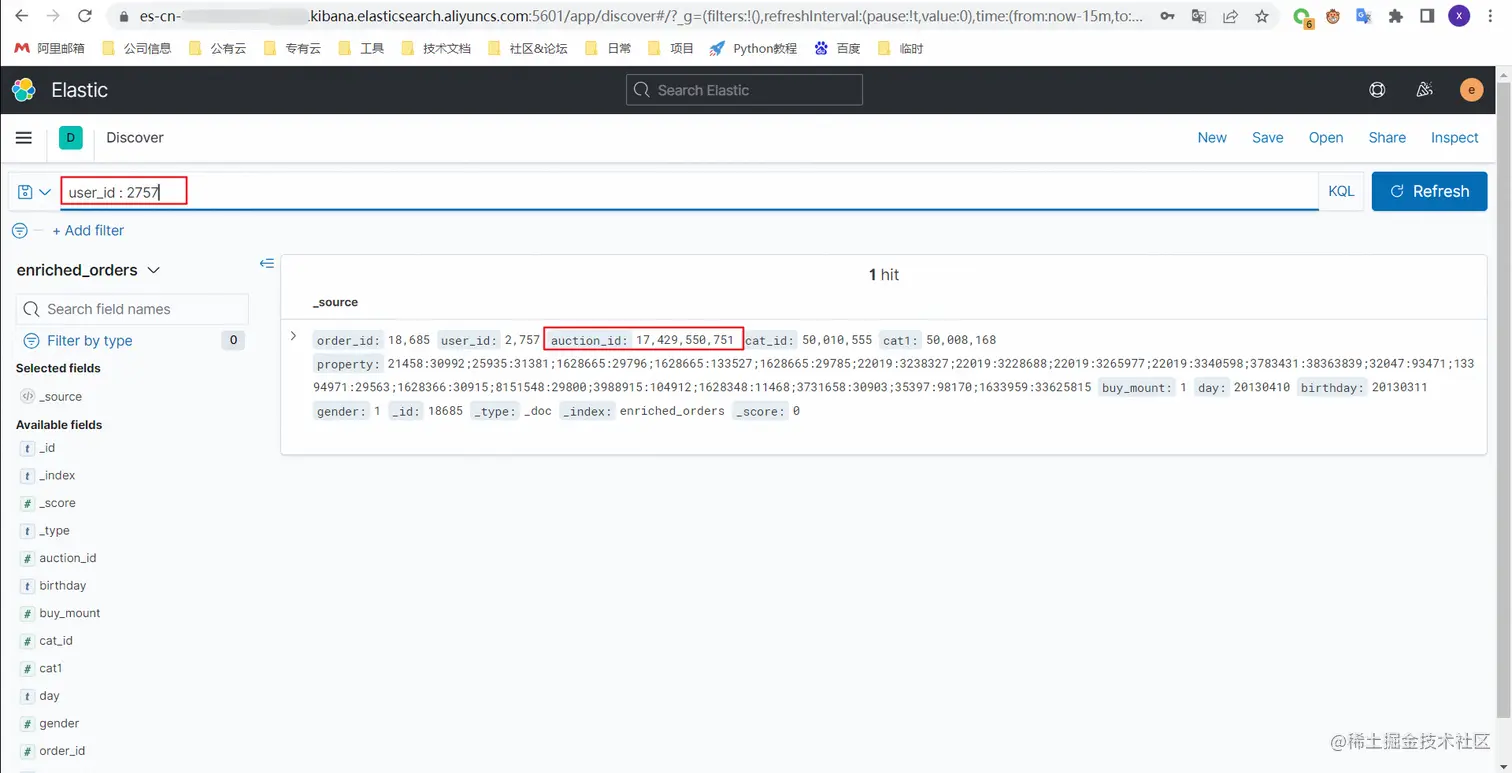
Task: Click the Search Elastic box
Action: 744,90
